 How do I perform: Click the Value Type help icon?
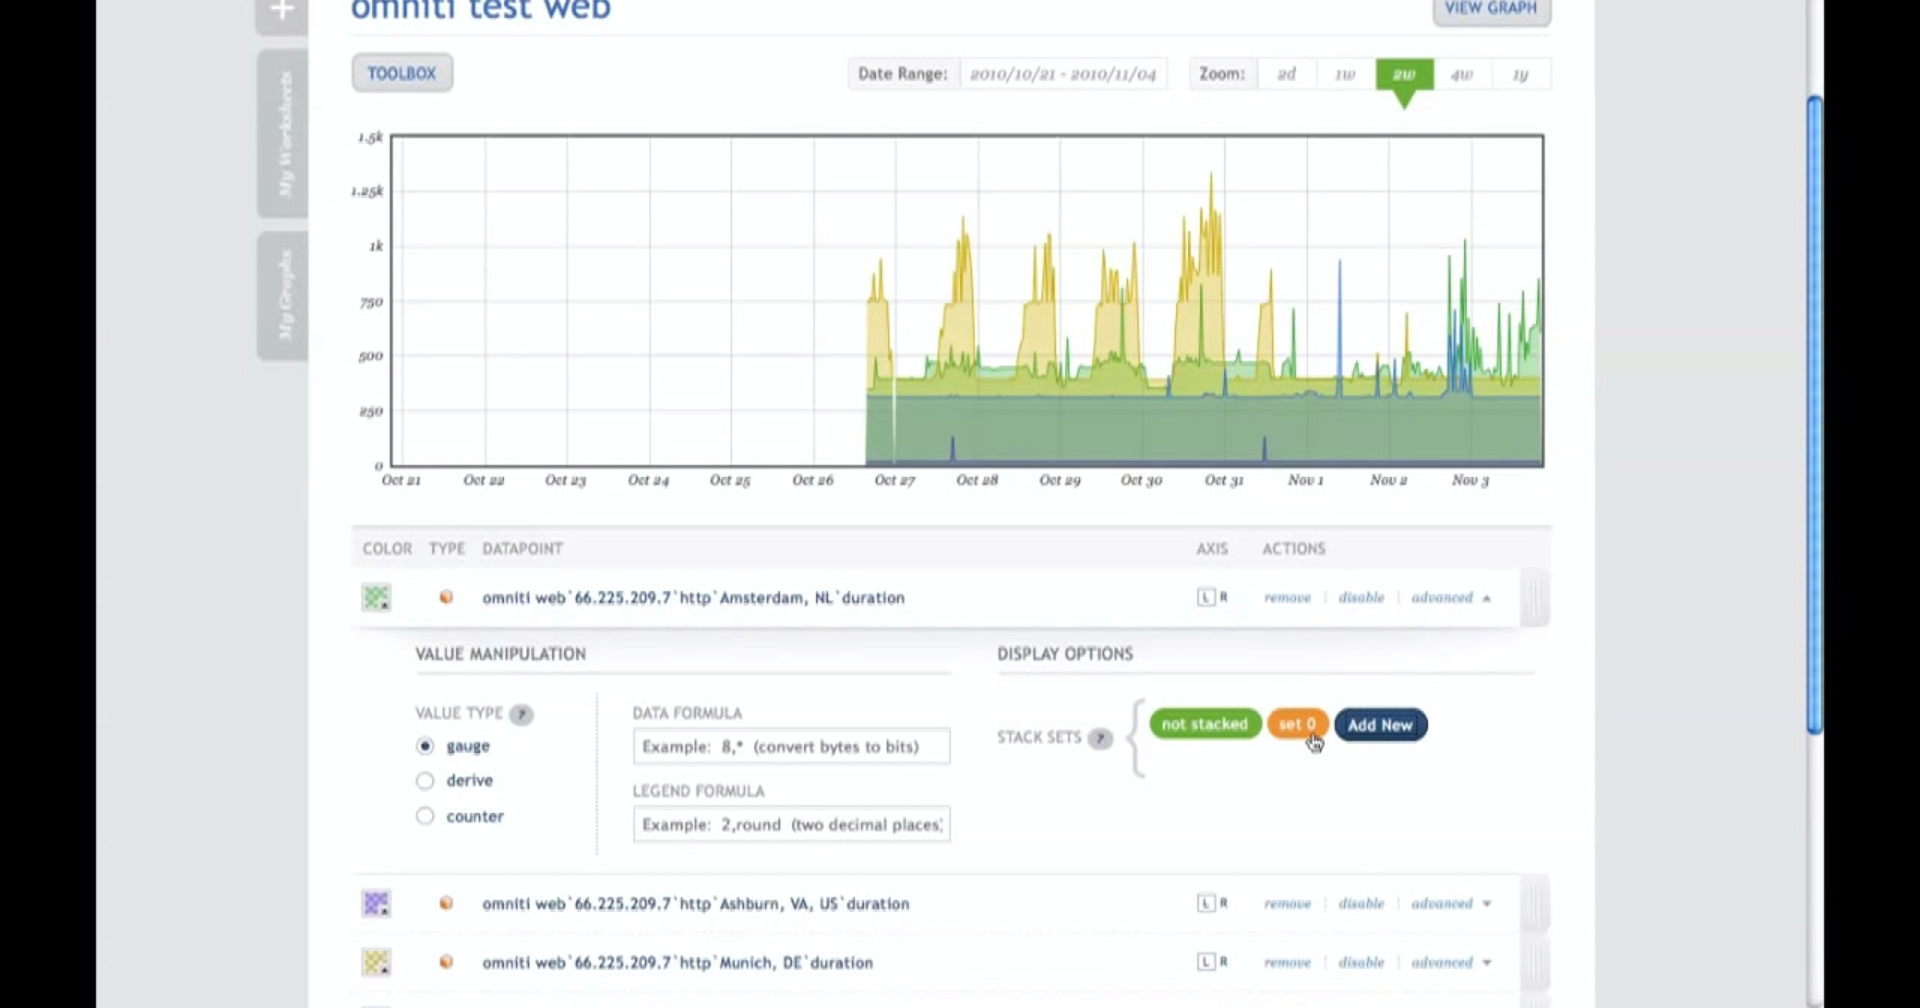[x=521, y=714]
